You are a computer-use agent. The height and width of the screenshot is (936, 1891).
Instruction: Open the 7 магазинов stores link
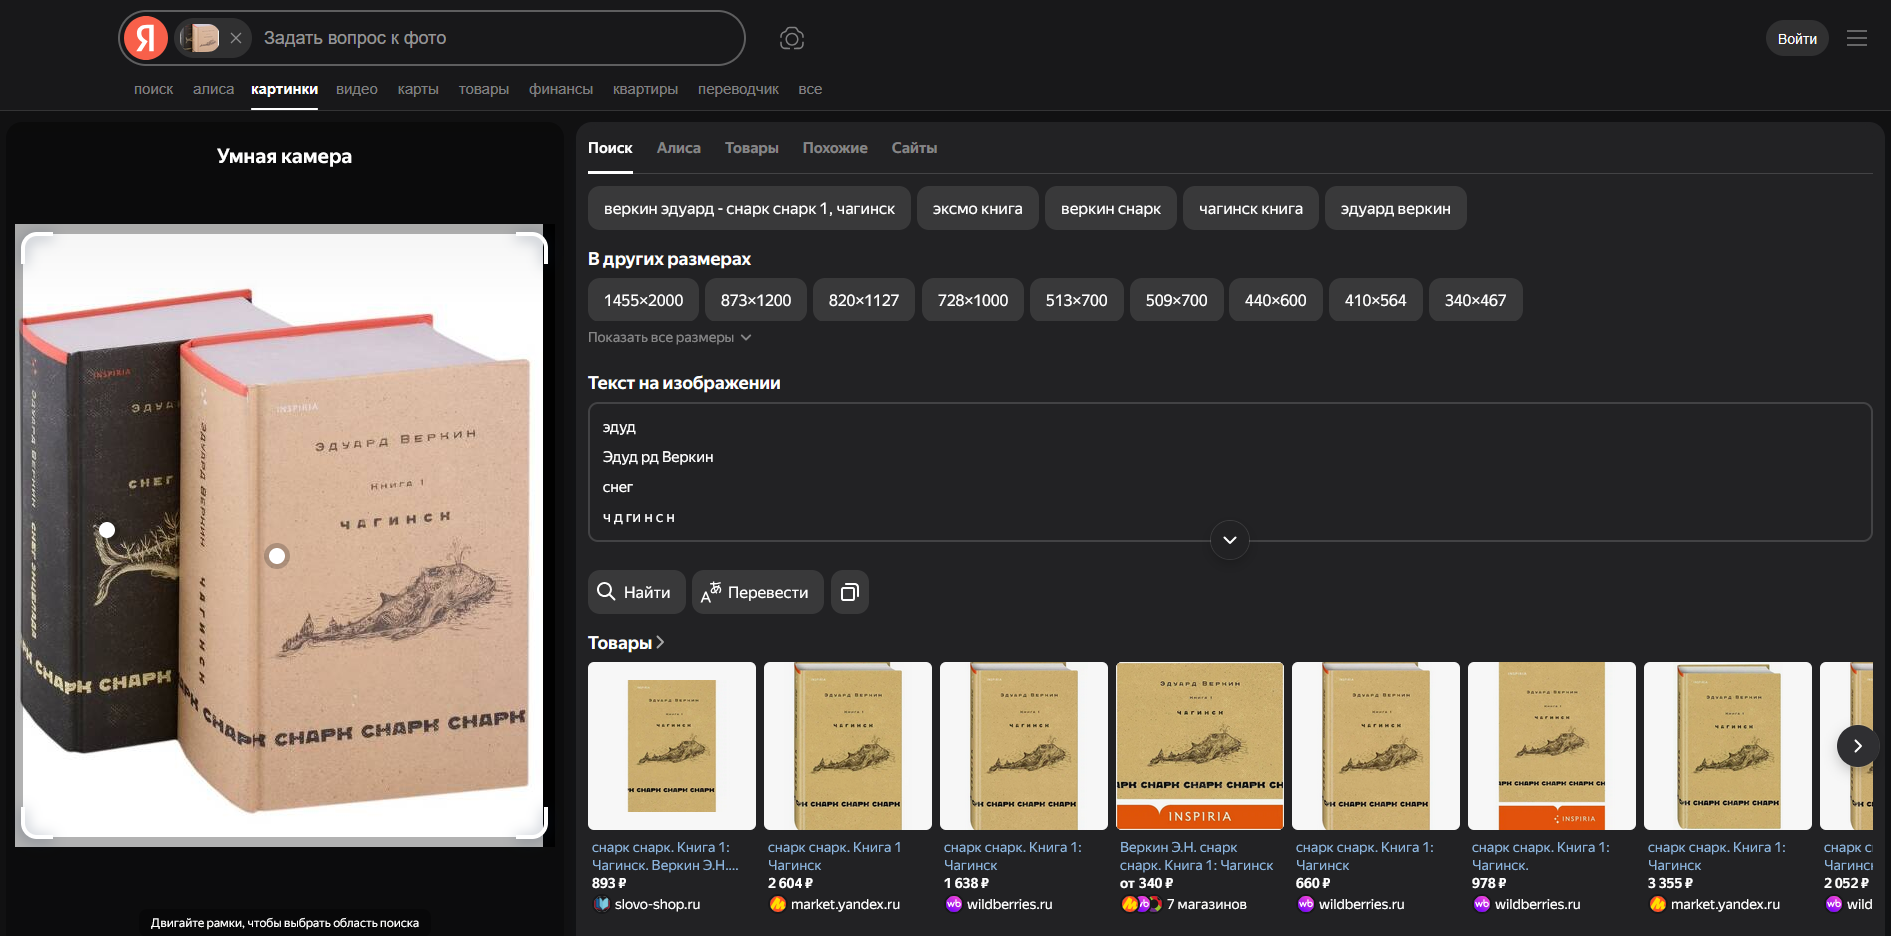(x=1184, y=904)
